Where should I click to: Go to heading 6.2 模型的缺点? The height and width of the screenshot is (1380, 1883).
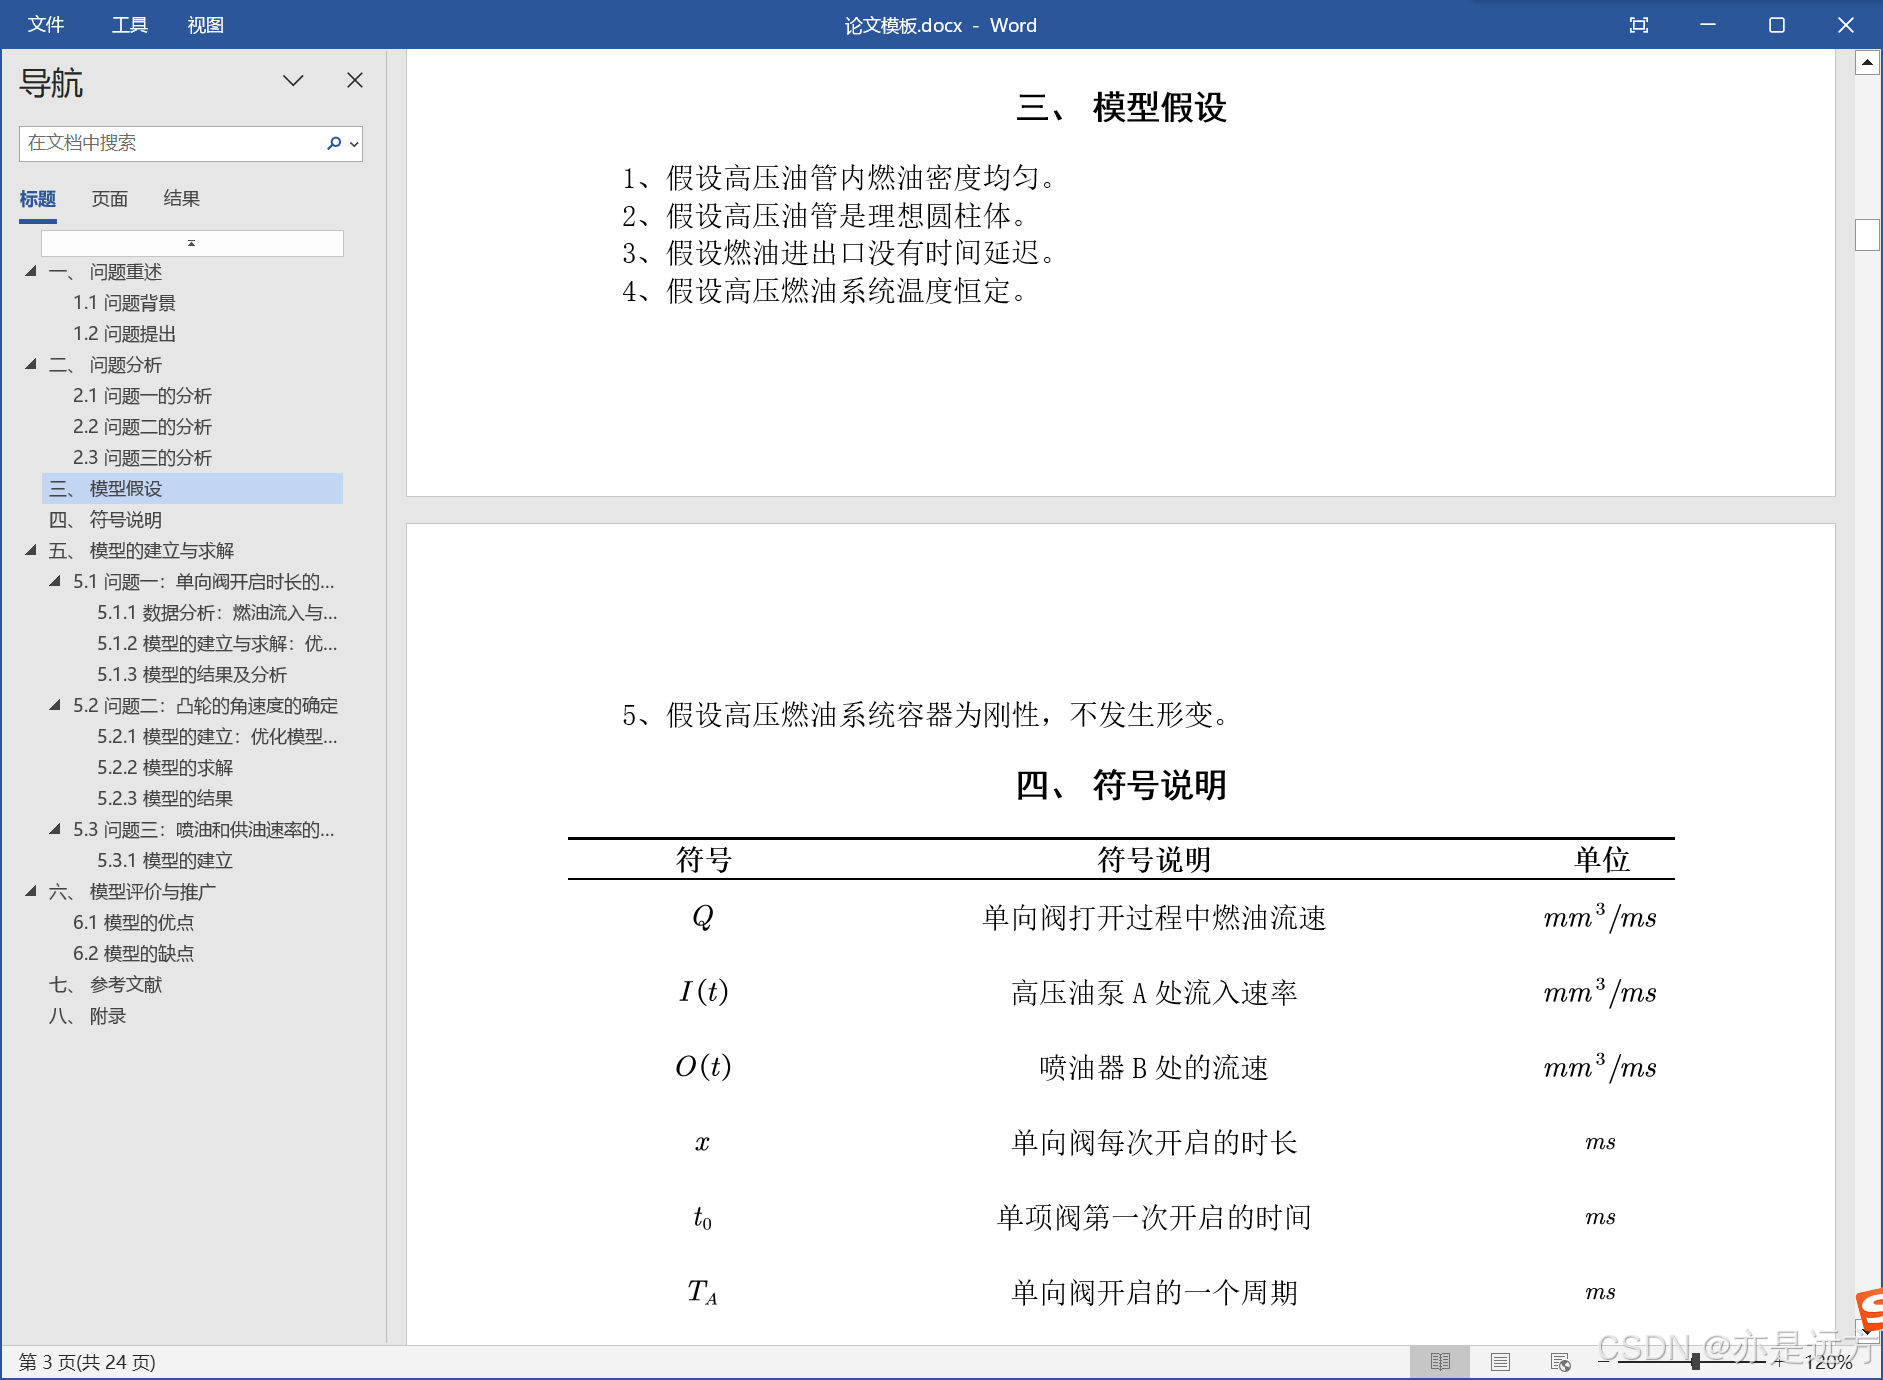coord(133,954)
